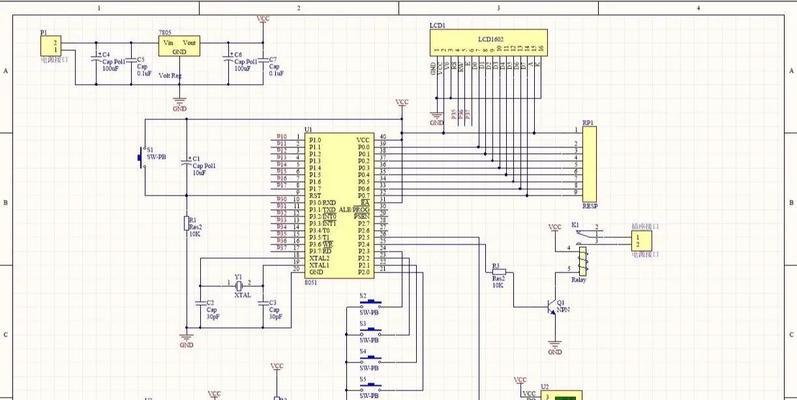Select the Vin label on the 7805
Screen dimensions: 797x400
168,43
